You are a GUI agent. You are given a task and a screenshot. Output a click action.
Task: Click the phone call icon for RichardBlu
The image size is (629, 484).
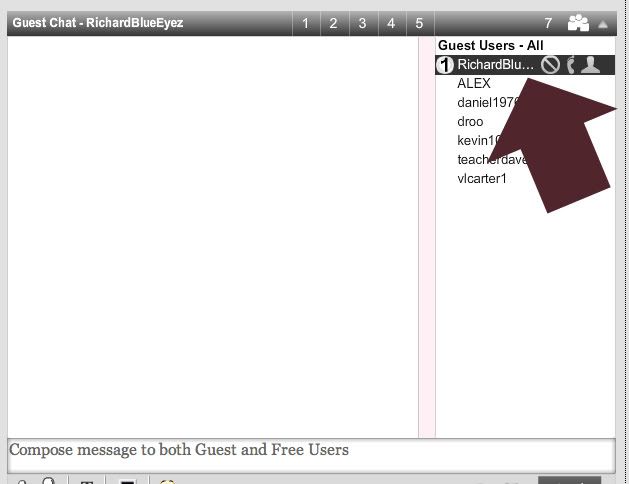(571, 65)
